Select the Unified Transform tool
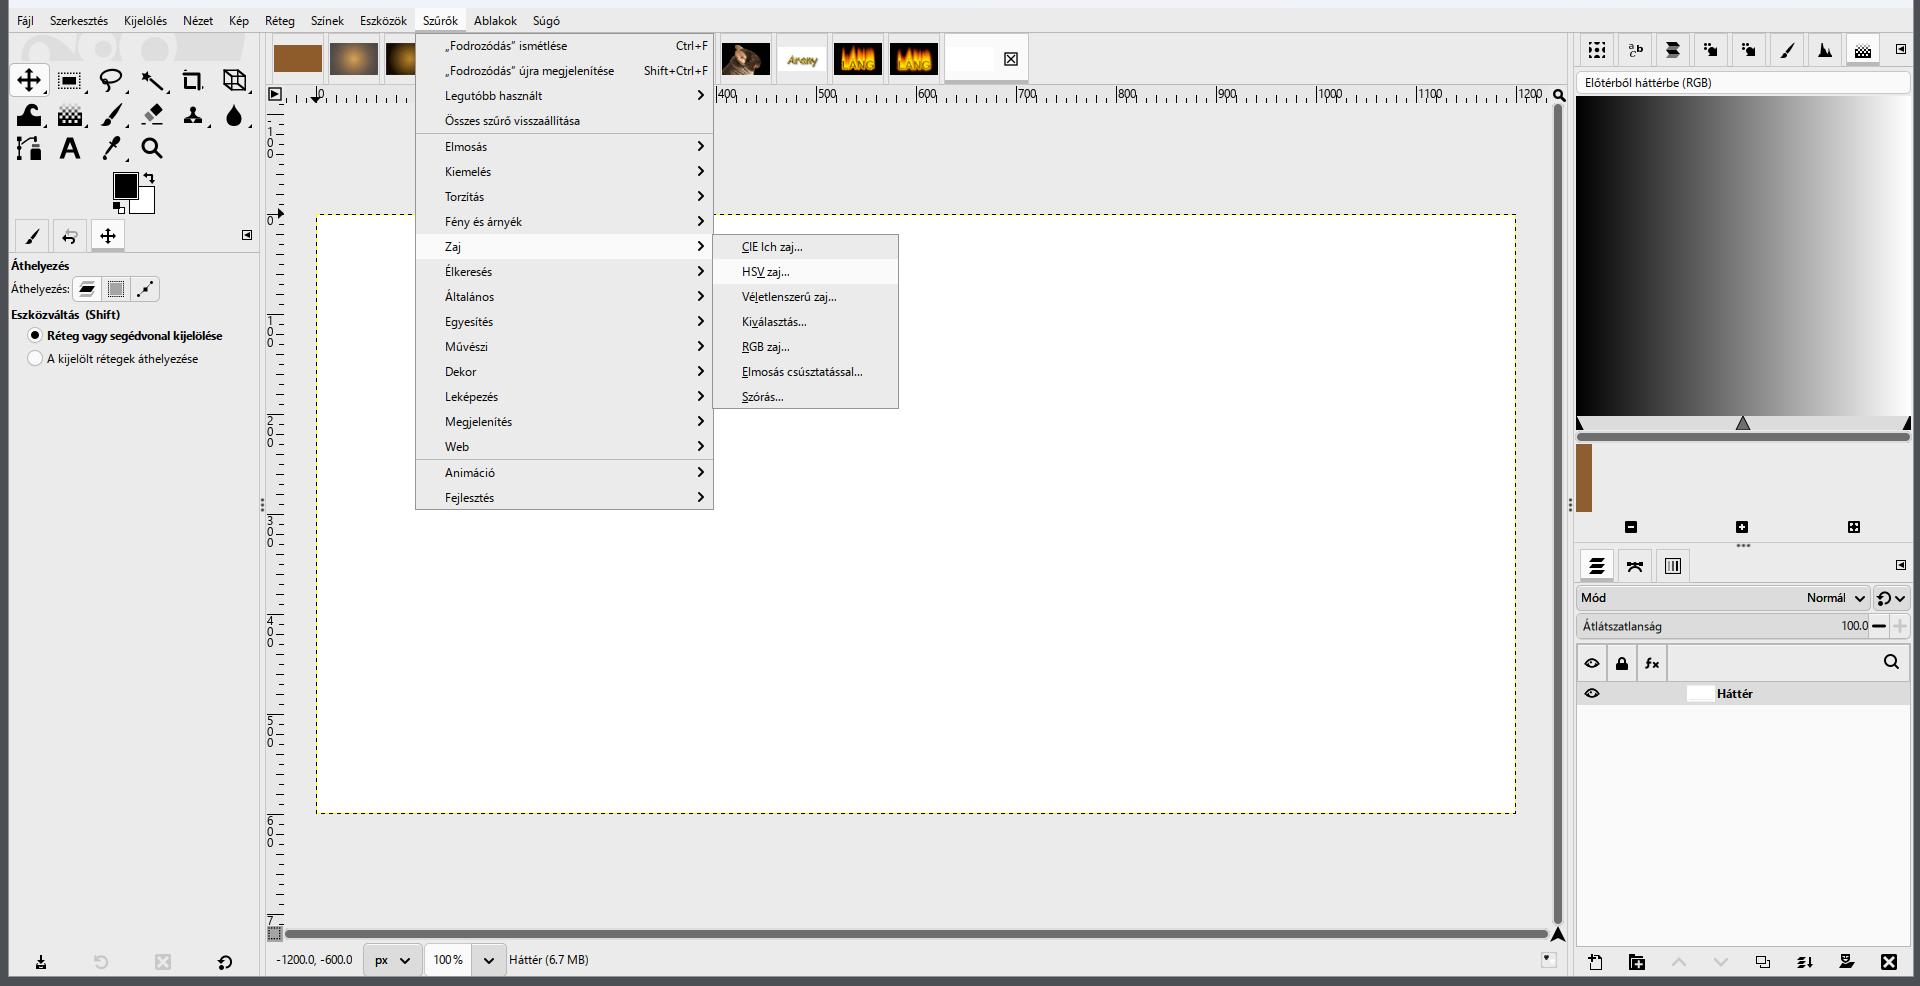The width and height of the screenshot is (1920, 986). click(x=234, y=80)
